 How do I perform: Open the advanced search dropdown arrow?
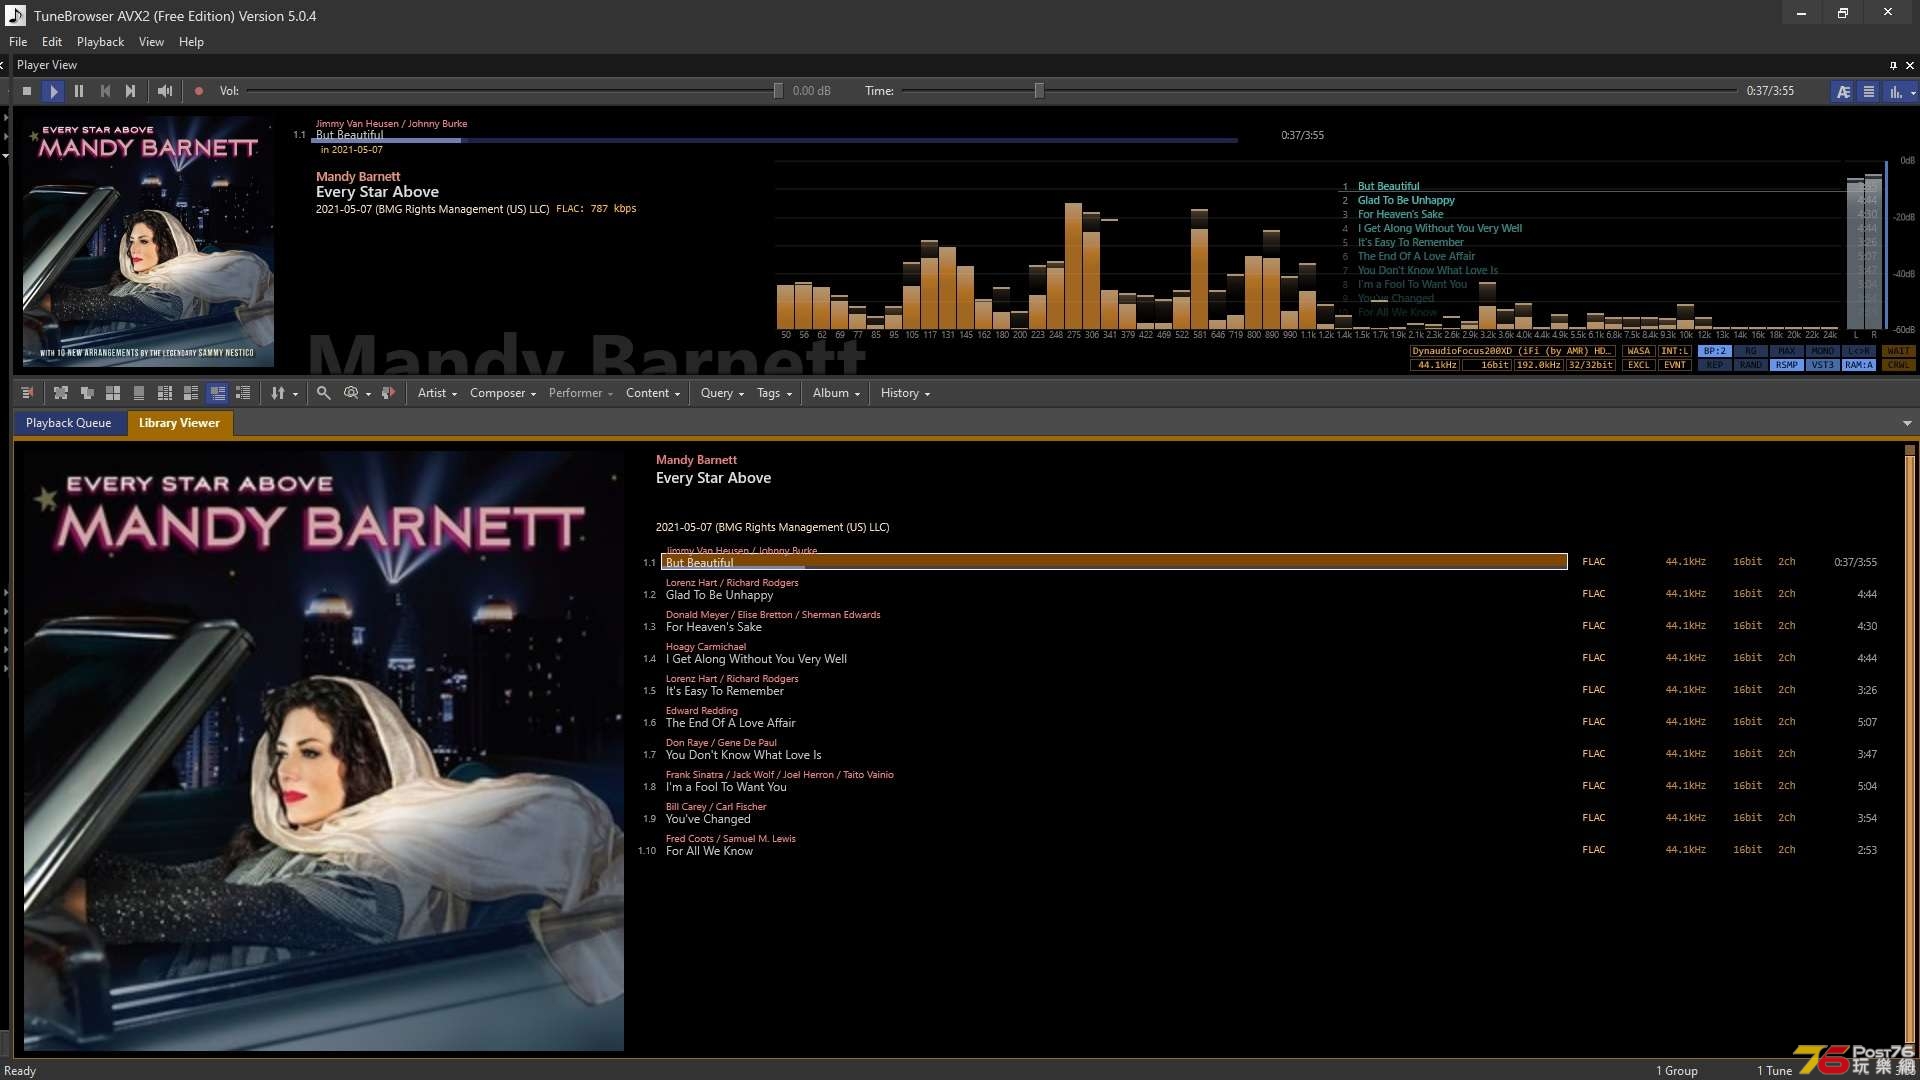[x=368, y=394]
